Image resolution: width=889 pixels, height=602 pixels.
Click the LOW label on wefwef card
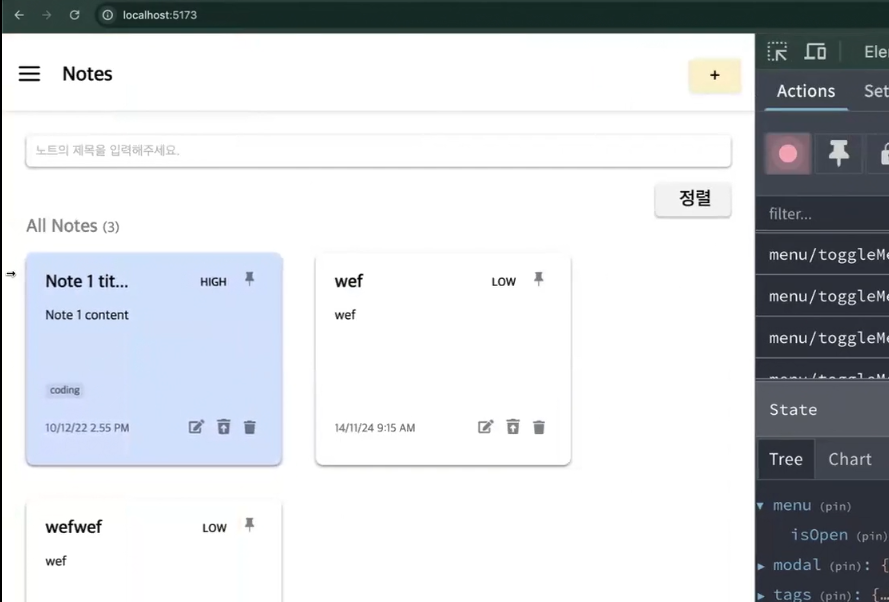[x=214, y=528]
